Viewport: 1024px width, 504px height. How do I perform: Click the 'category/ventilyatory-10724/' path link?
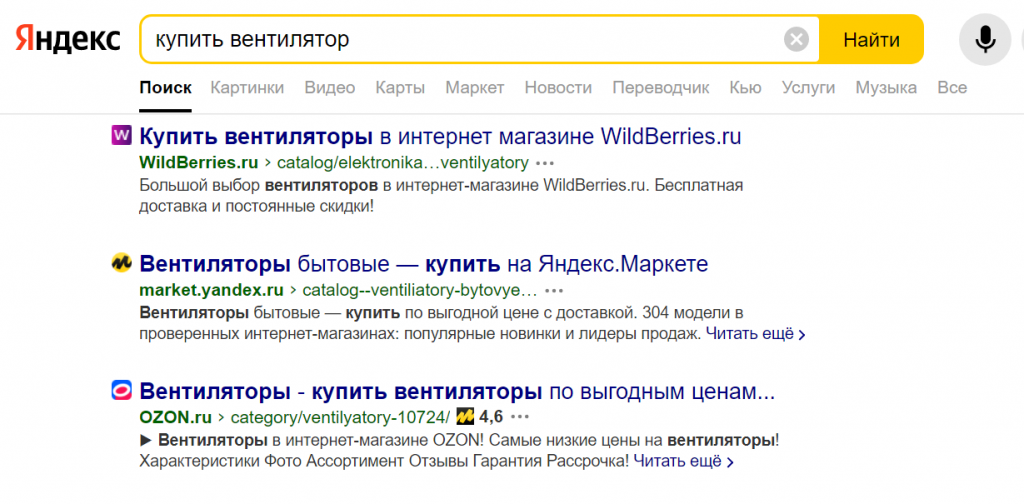point(340,417)
